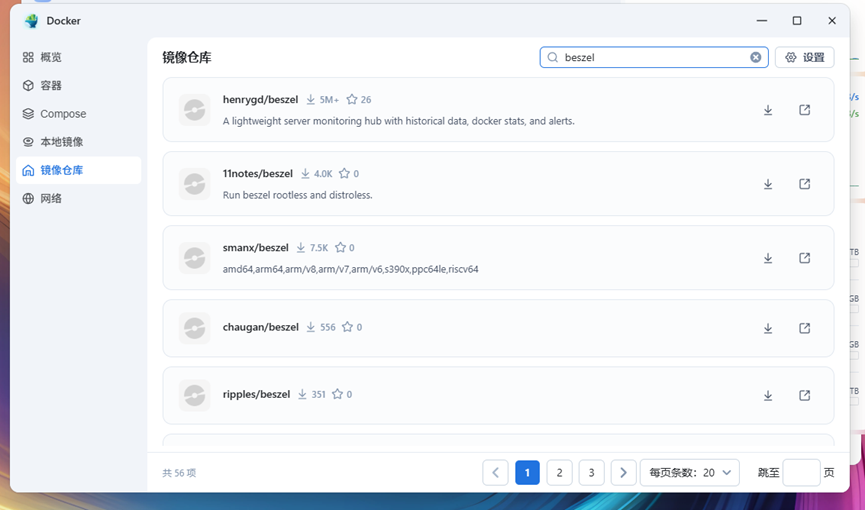Select page 1 in pagination
865x510 pixels.
(x=527, y=472)
